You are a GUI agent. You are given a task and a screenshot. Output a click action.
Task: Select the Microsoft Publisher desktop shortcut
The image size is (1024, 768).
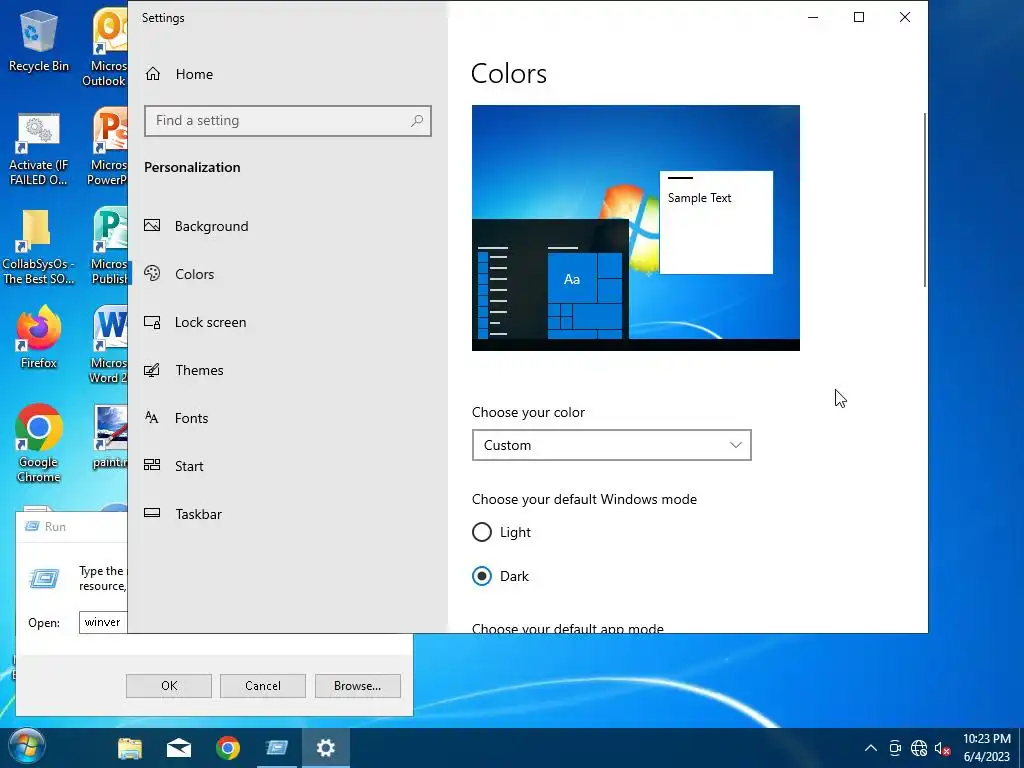(x=109, y=246)
